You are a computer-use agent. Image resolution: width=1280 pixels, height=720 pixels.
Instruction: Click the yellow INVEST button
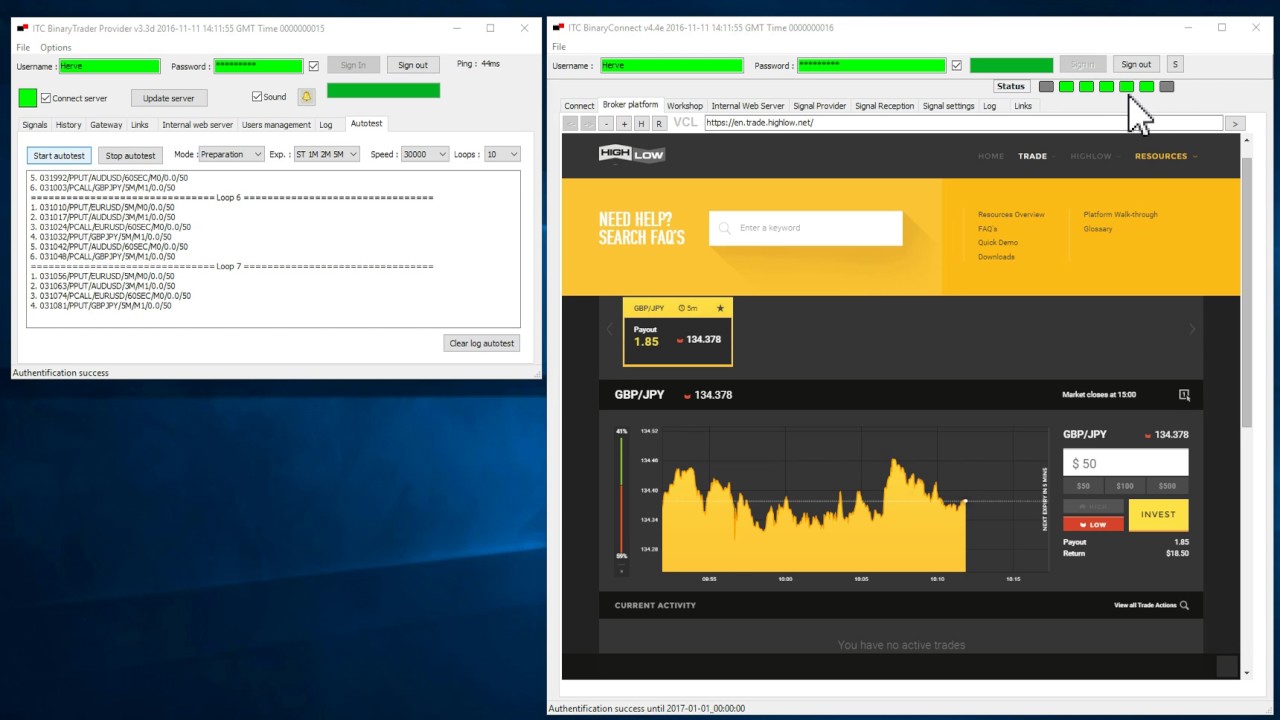click(x=1158, y=515)
